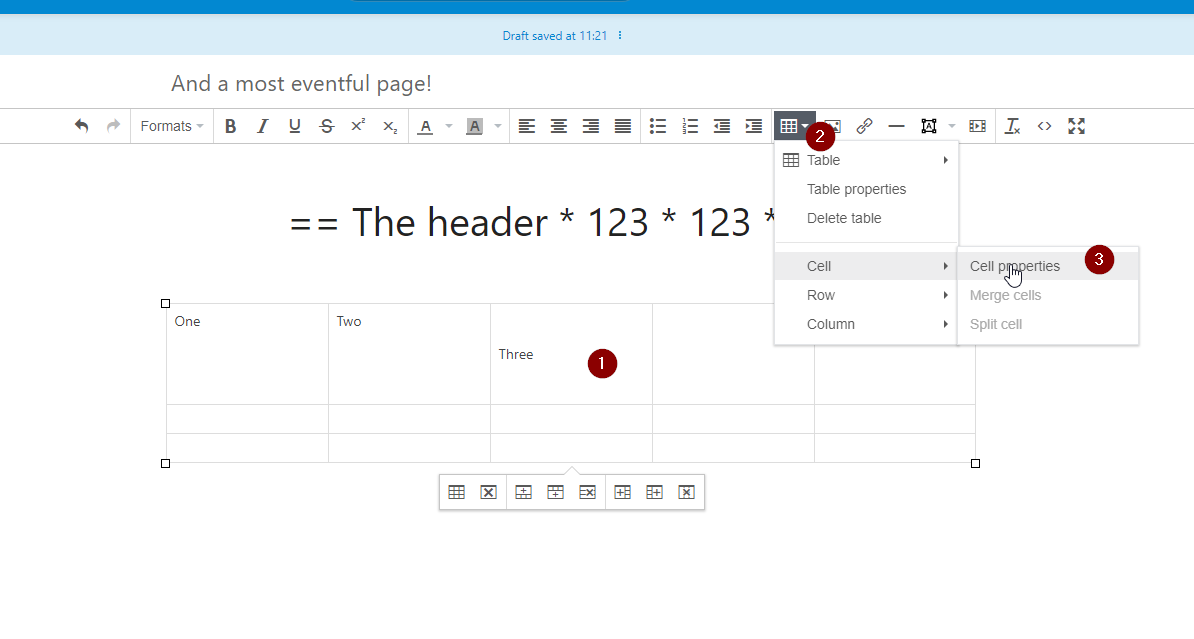Open the source code editor
The width and height of the screenshot is (1194, 639).
[1044, 125]
